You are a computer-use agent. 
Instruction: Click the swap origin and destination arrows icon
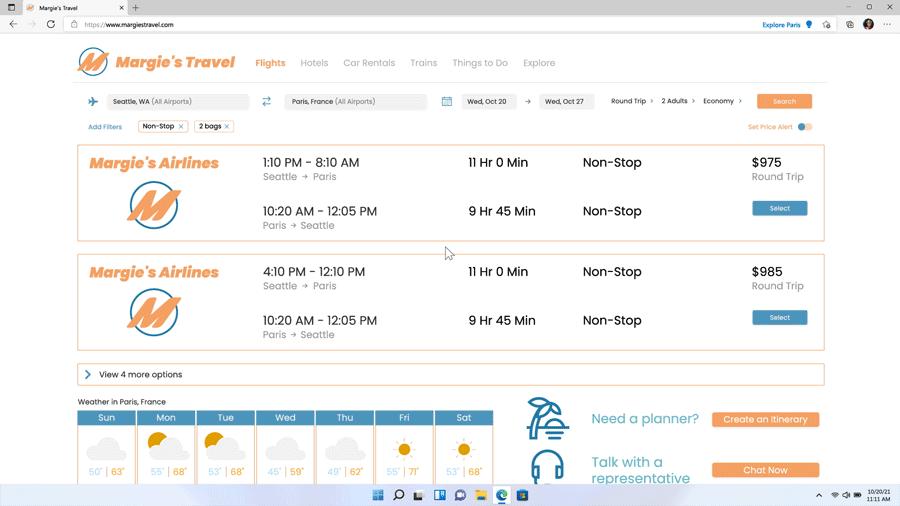click(x=267, y=101)
